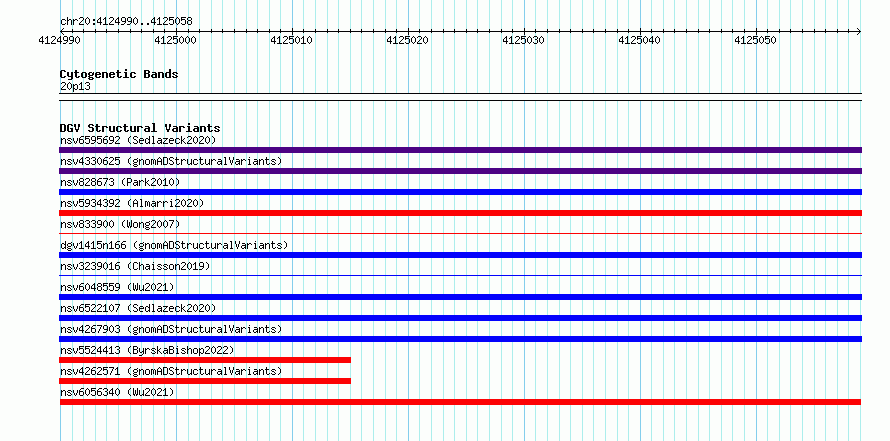Click the 4125020 ruler position
The width and height of the screenshot is (890, 441).
[x=408, y=41]
